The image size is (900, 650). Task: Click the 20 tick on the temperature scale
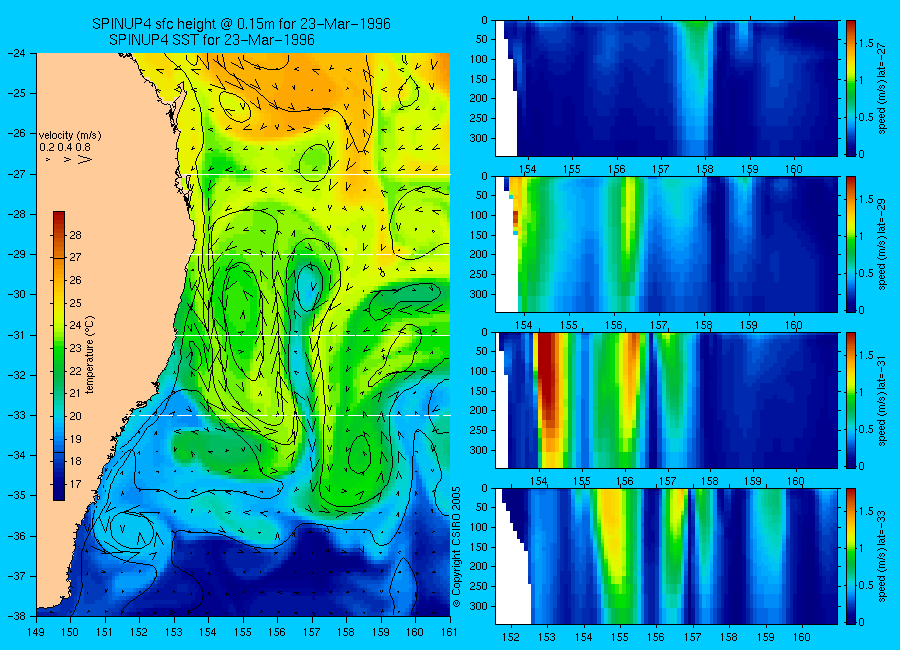click(x=75, y=416)
